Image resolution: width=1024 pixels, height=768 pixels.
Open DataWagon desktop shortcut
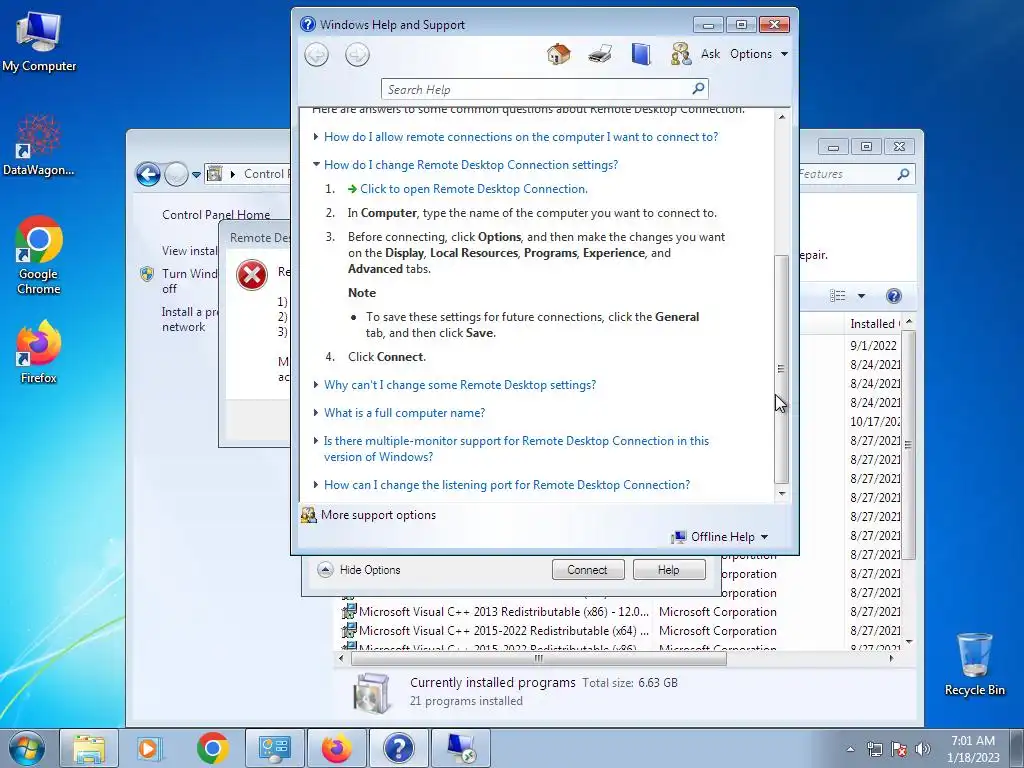pos(39,145)
